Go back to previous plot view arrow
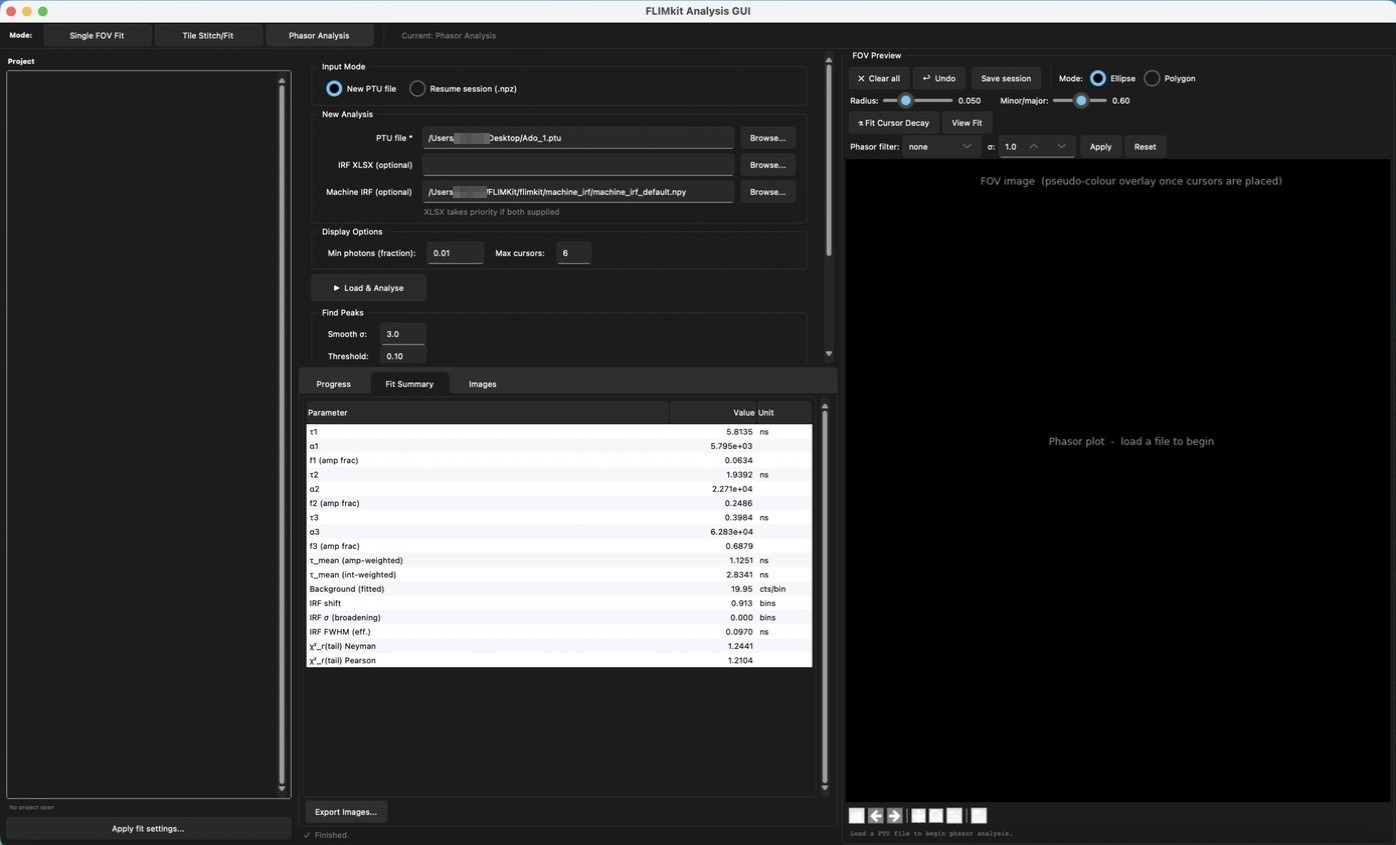Viewport: 1396px width, 845px height. [875, 816]
